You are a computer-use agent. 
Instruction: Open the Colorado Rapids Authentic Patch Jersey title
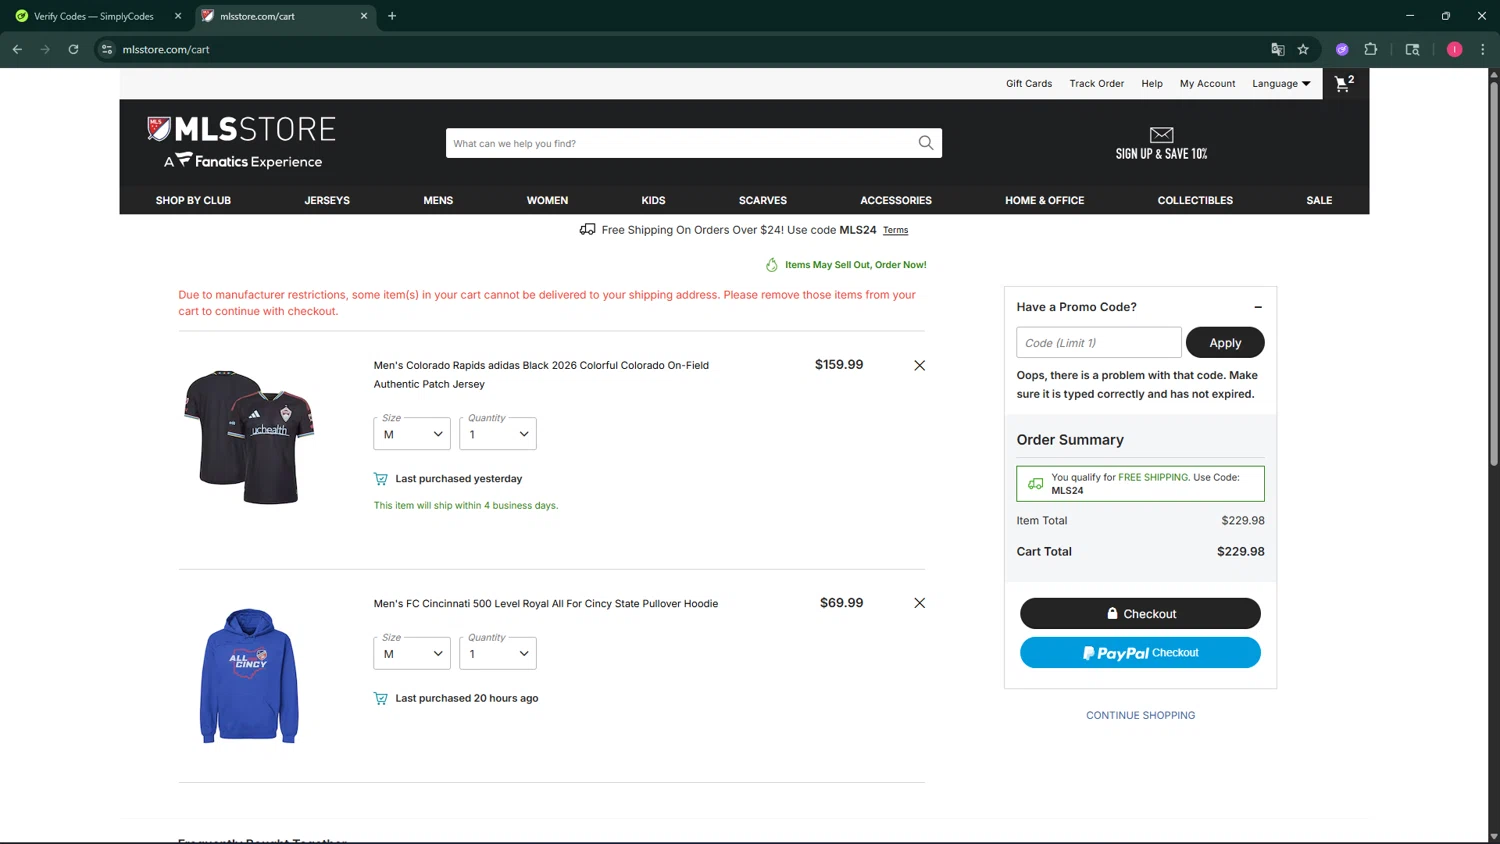pyautogui.click(x=541, y=374)
